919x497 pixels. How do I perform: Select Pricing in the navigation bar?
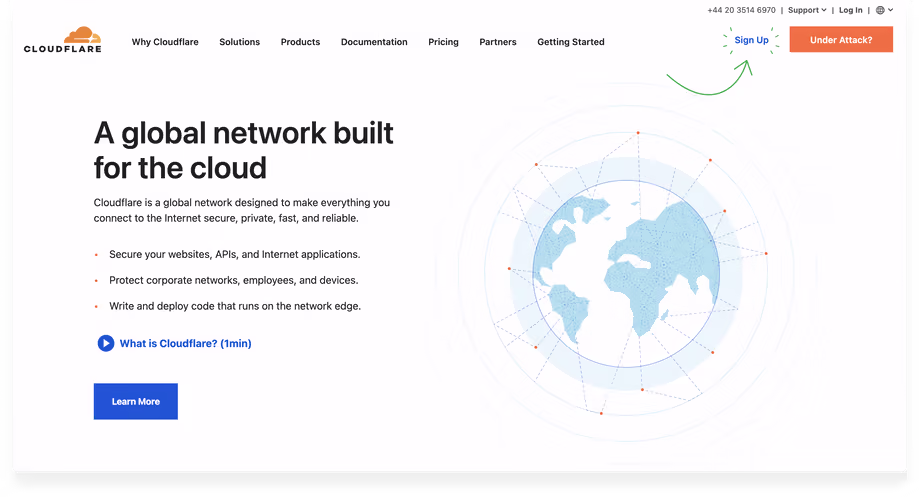(x=443, y=42)
